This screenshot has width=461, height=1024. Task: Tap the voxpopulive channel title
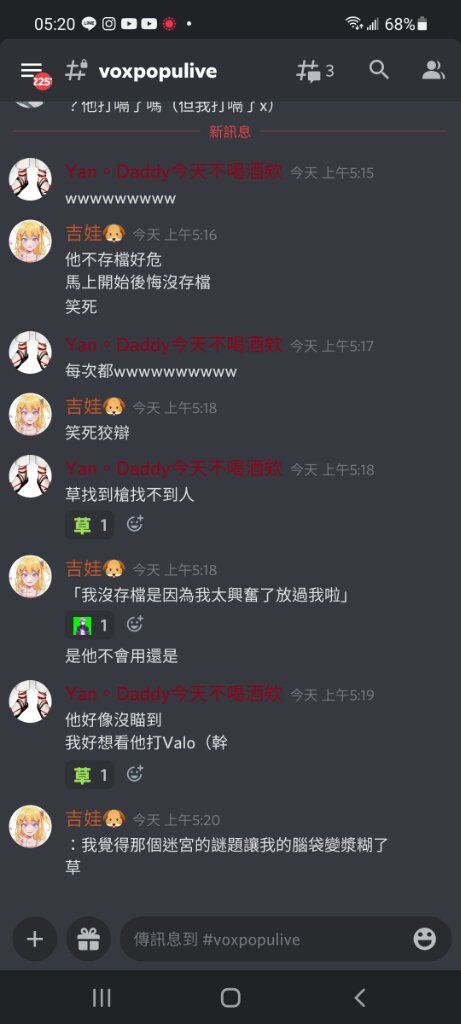[157, 71]
